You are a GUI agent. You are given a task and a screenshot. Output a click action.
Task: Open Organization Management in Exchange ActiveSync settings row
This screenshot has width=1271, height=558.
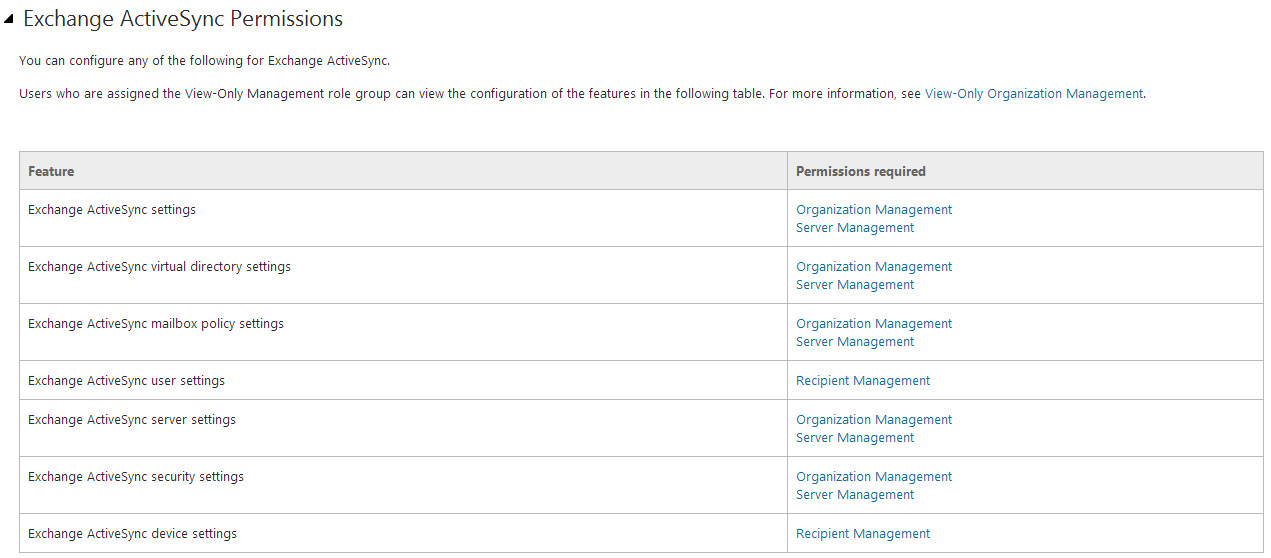pos(874,210)
